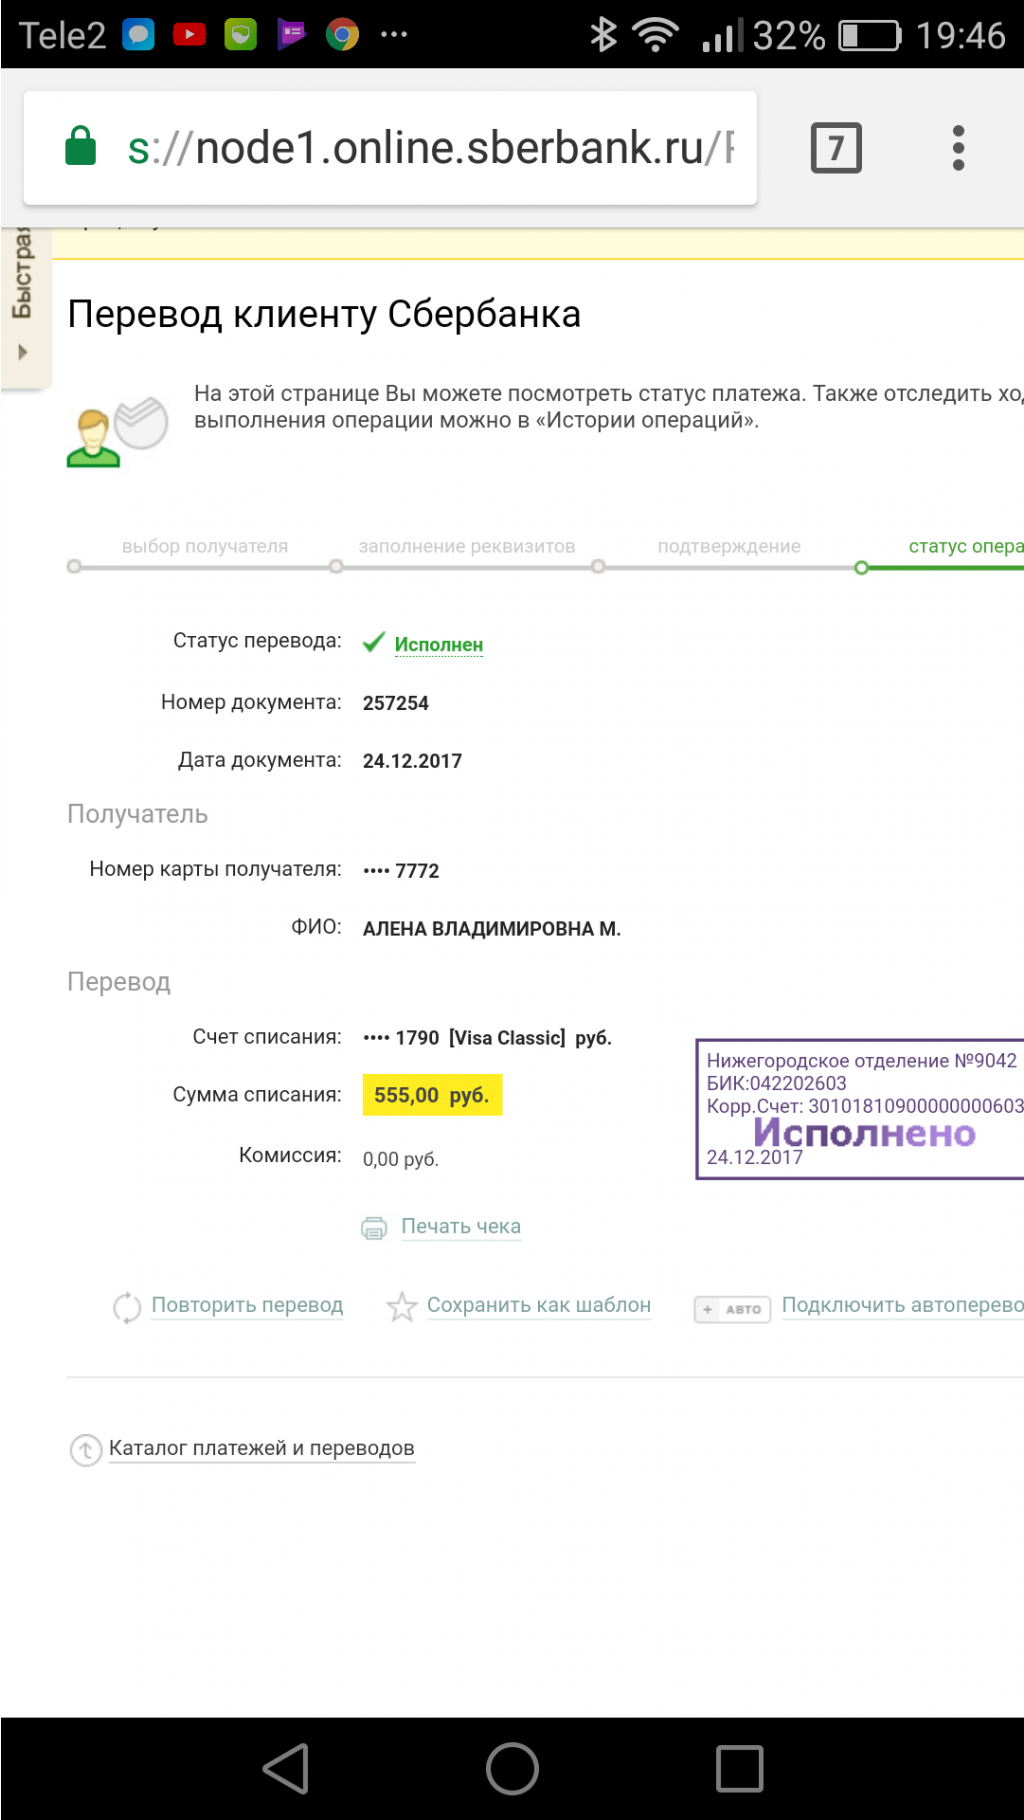Click the printer icon
Screen dimensions: 1024x1820
tap(374, 1228)
